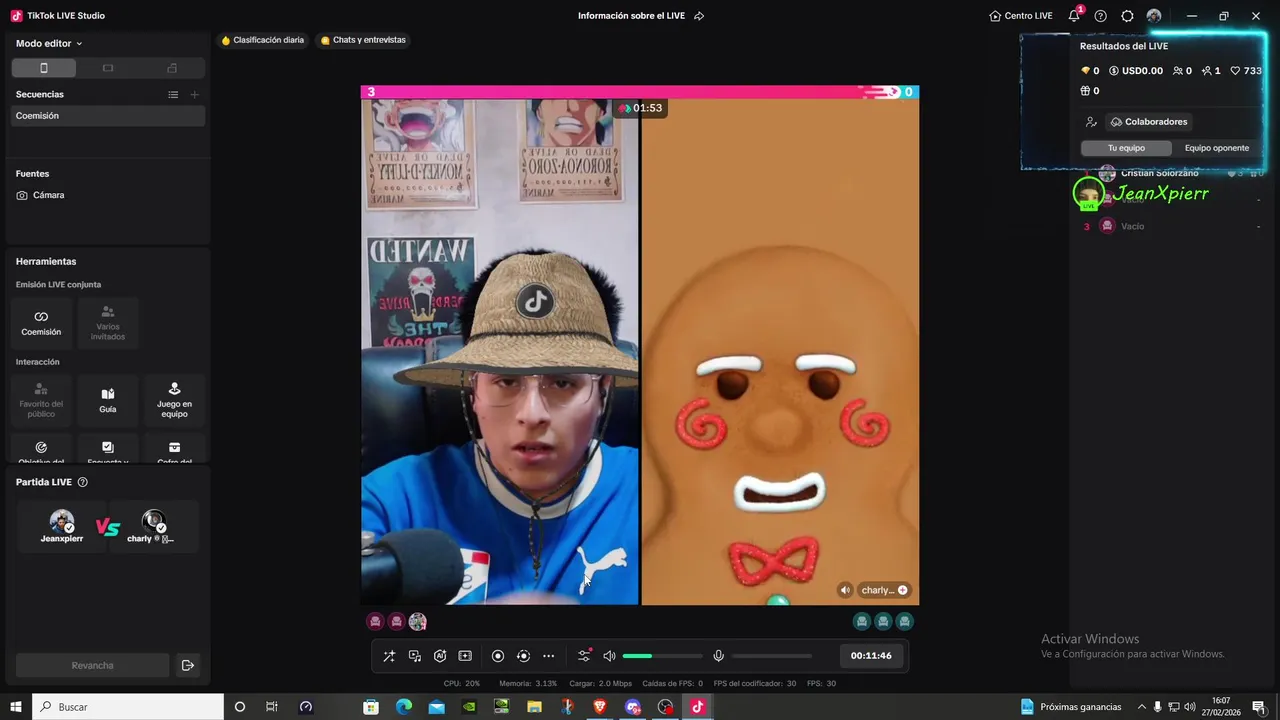Click the Memoria: 3.13% status text
This screenshot has width=1280, height=720.
pyautogui.click(x=528, y=684)
